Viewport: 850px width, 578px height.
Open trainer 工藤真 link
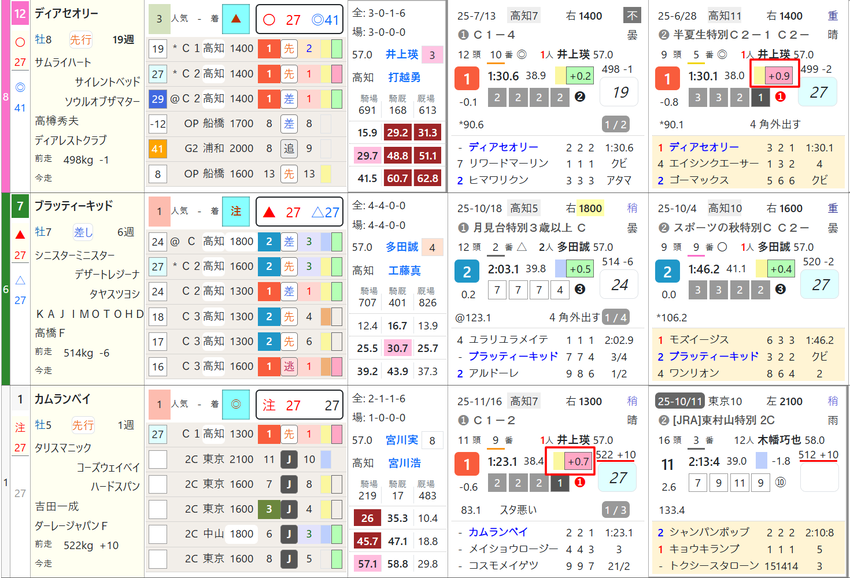click(x=404, y=271)
